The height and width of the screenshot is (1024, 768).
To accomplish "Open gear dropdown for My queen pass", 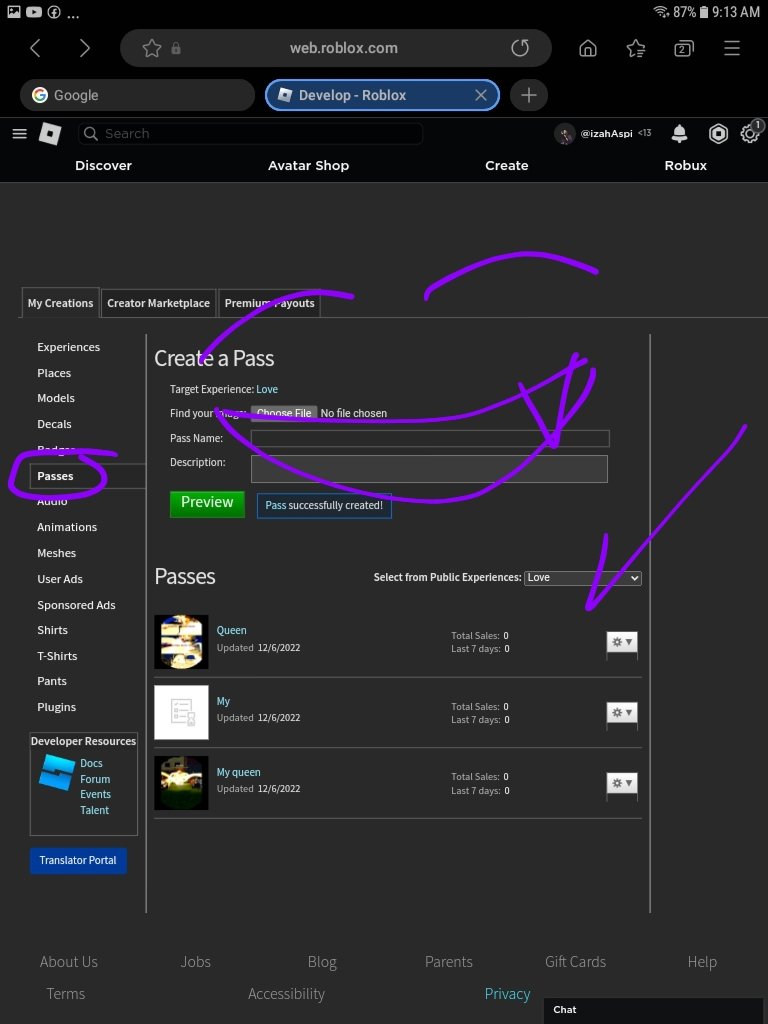I will coord(622,783).
